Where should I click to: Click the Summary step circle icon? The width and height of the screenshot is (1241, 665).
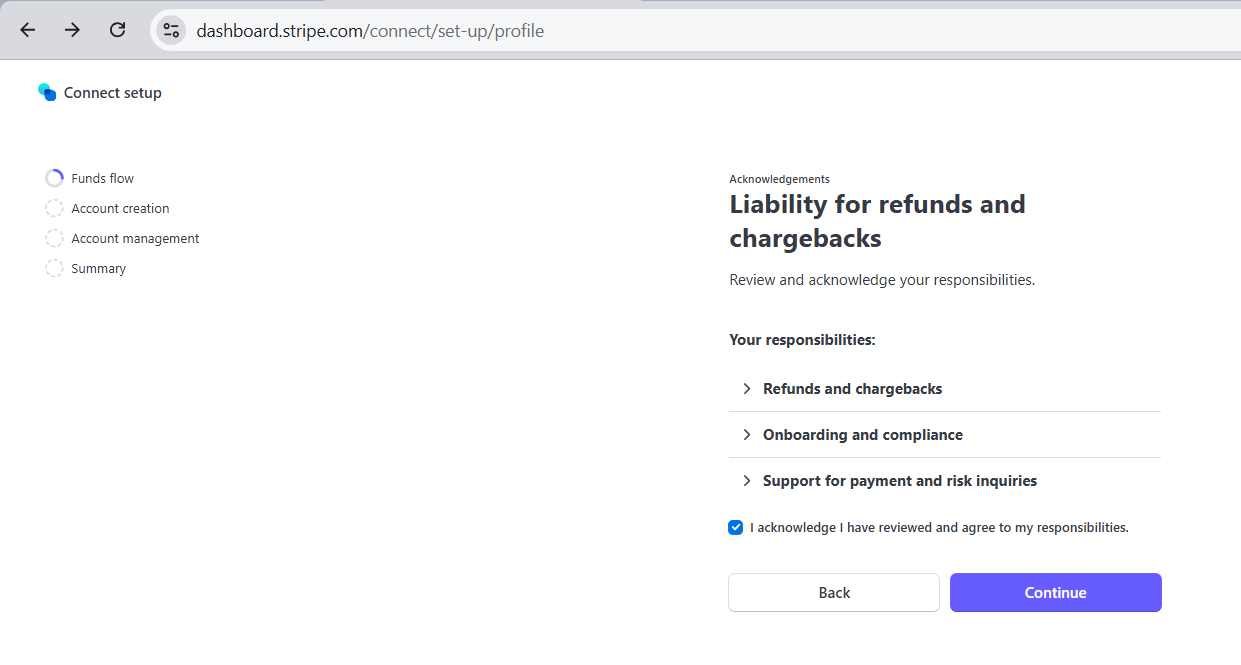(x=54, y=268)
